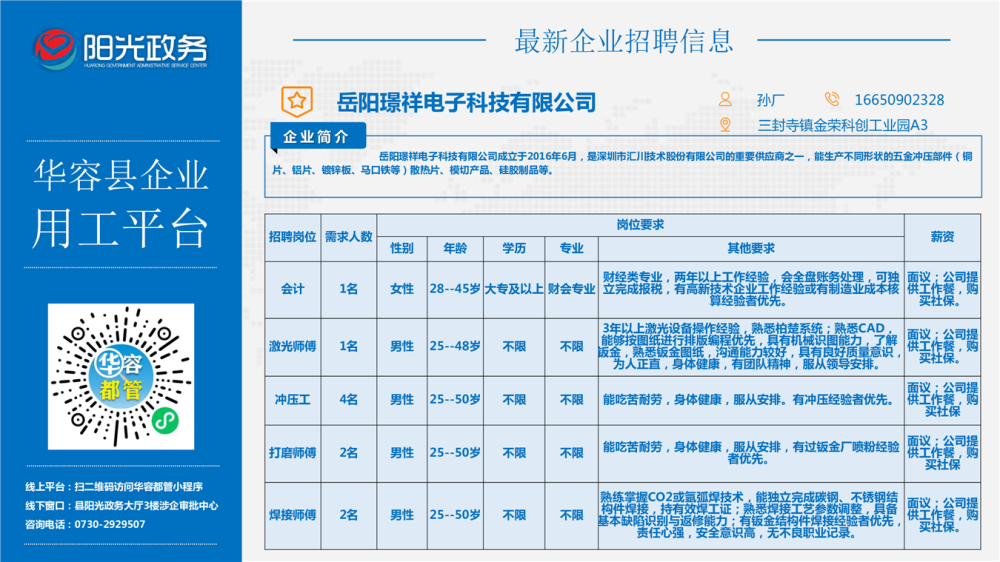Click the 华容县企业用工平台 title

(120, 203)
